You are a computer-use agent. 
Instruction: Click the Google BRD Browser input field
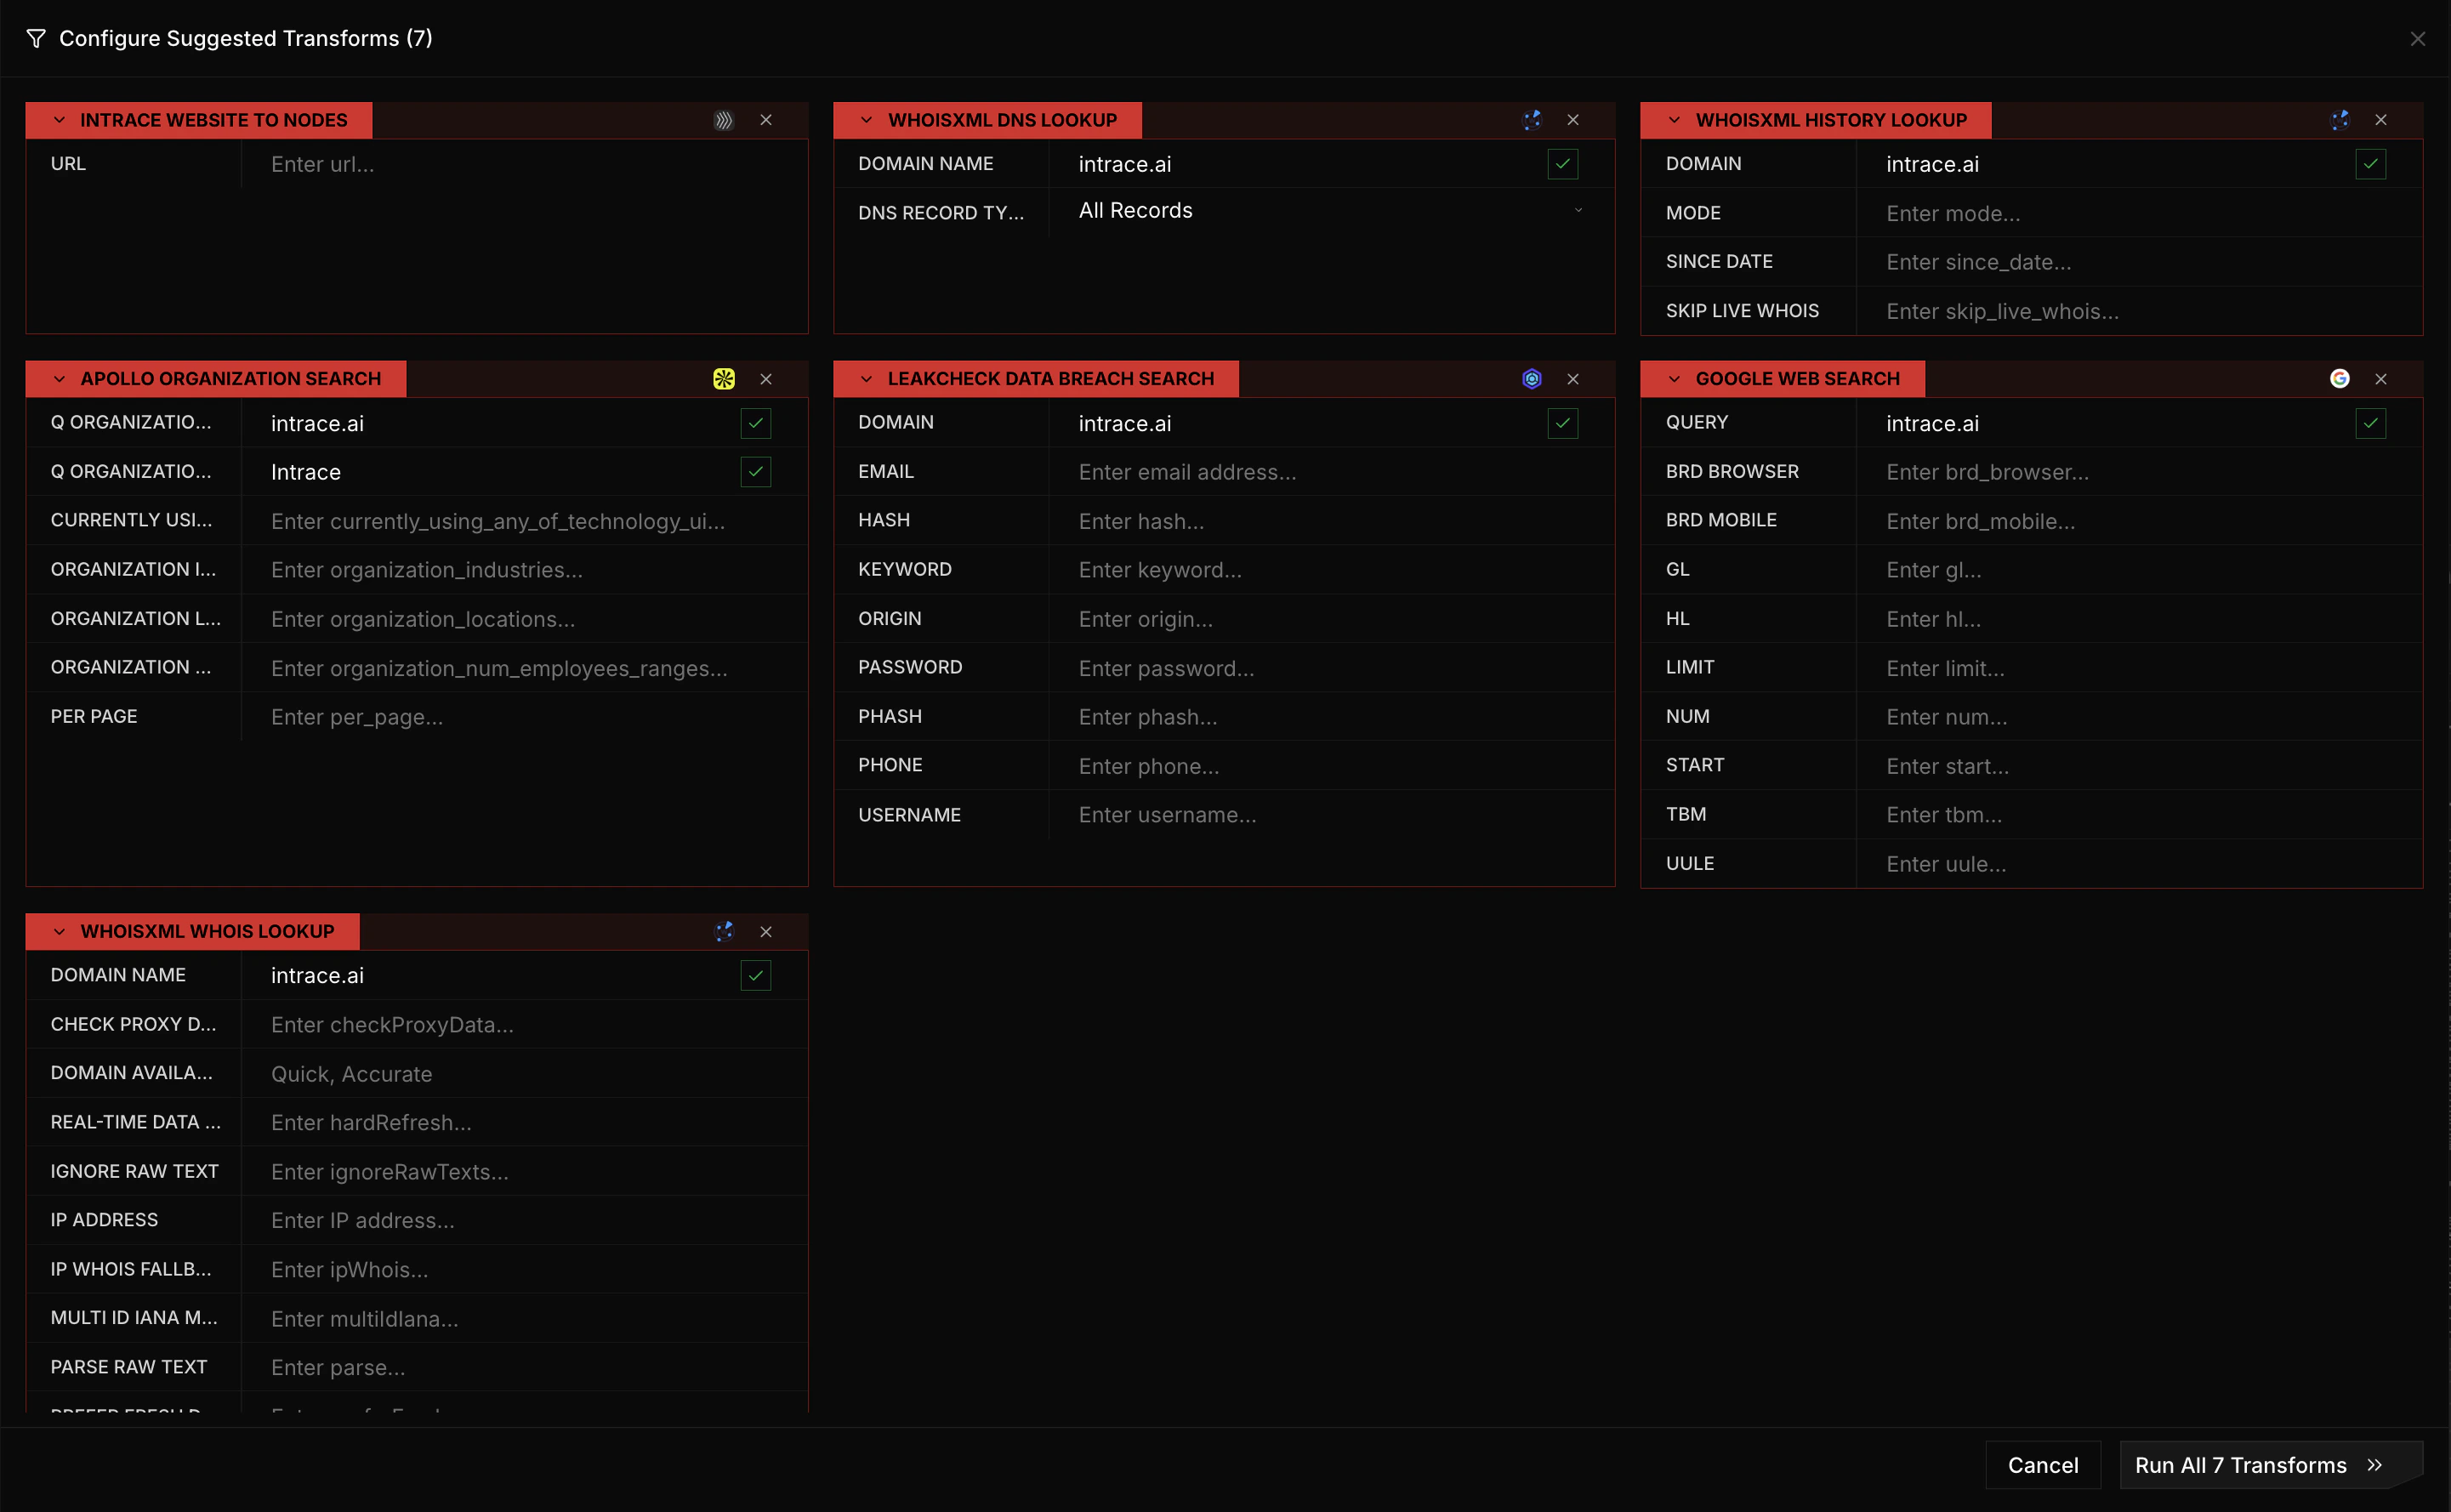pyautogui.click(x=2139, y=472)
